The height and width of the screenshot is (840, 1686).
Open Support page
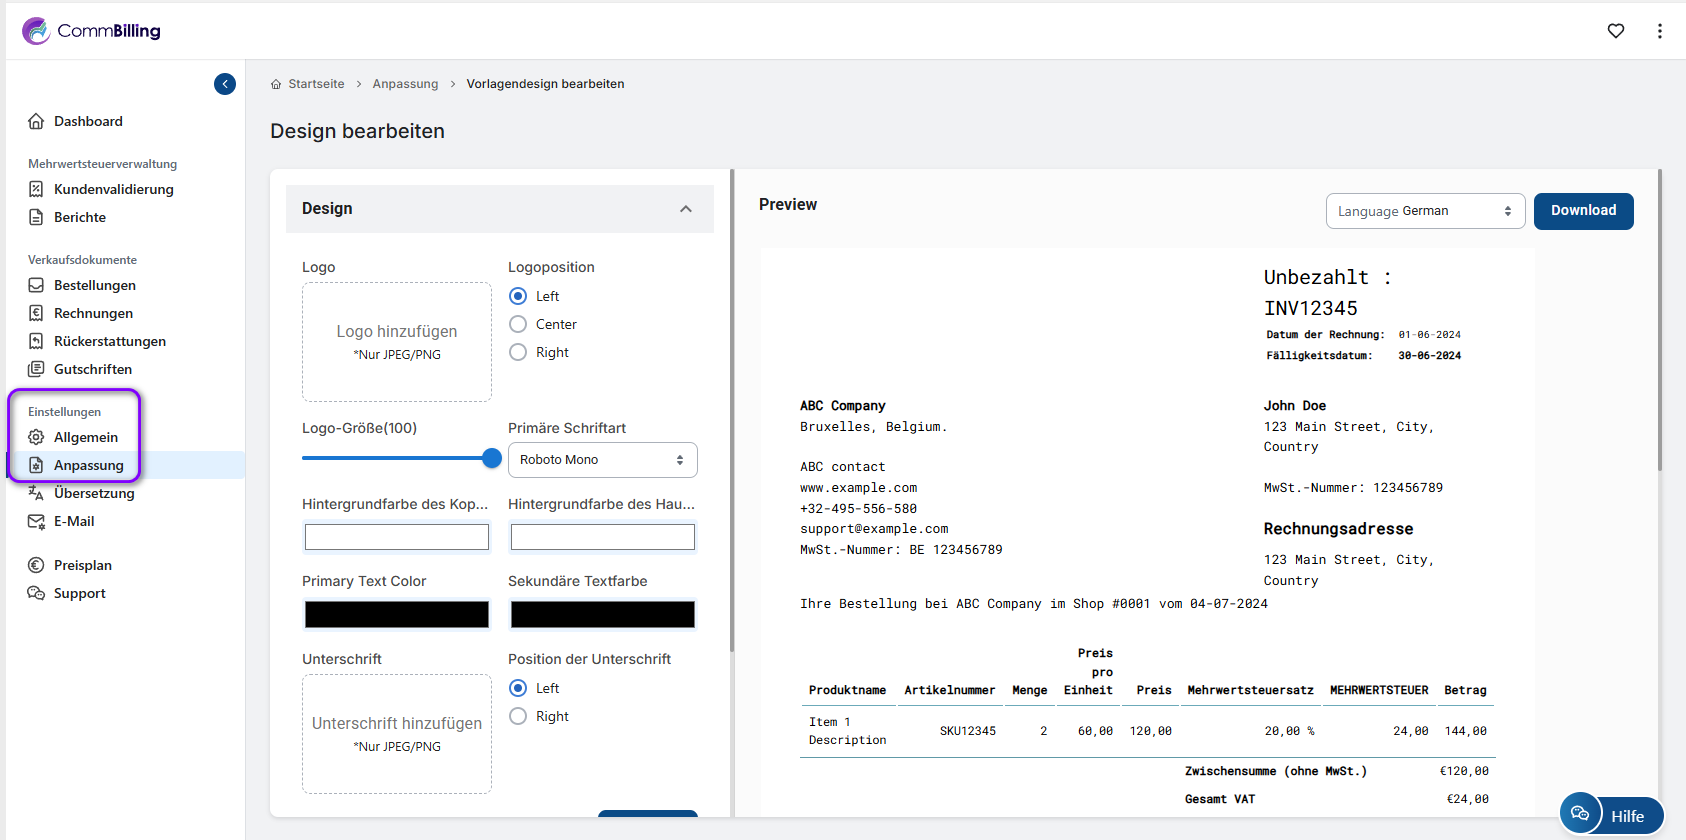pos(80,593)
